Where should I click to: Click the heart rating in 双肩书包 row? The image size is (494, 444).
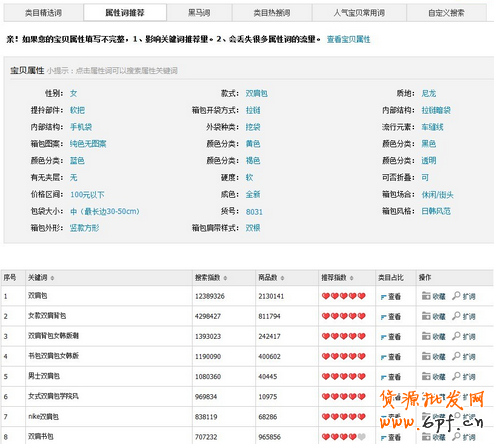click(344, 436)
